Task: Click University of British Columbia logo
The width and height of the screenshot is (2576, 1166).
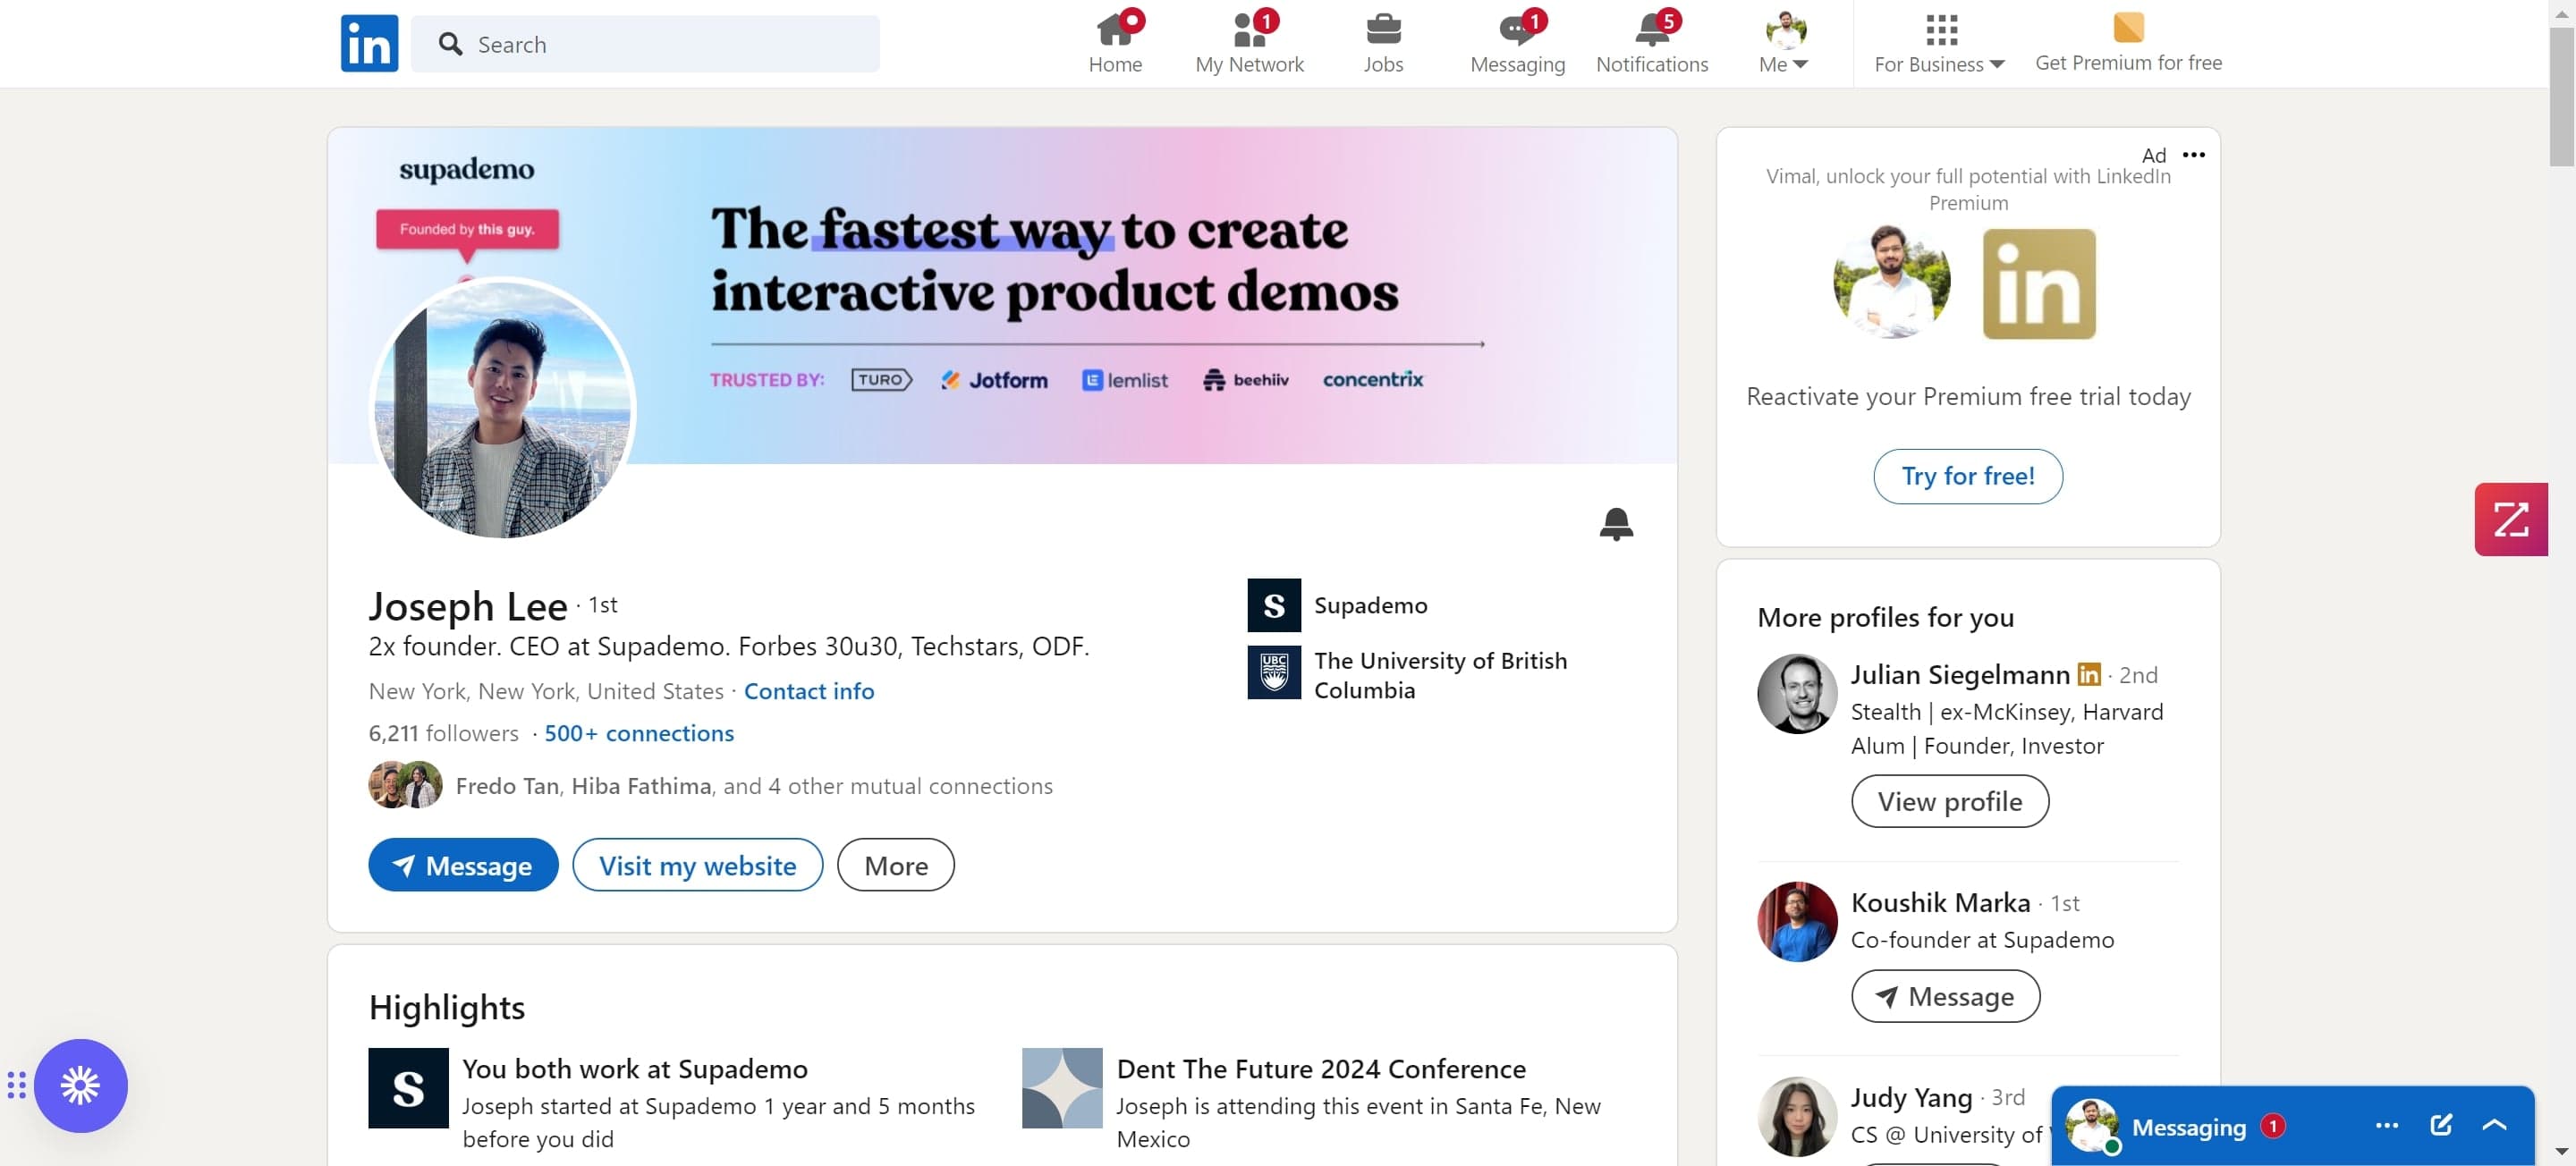Action: click(x=1273, y=672)
